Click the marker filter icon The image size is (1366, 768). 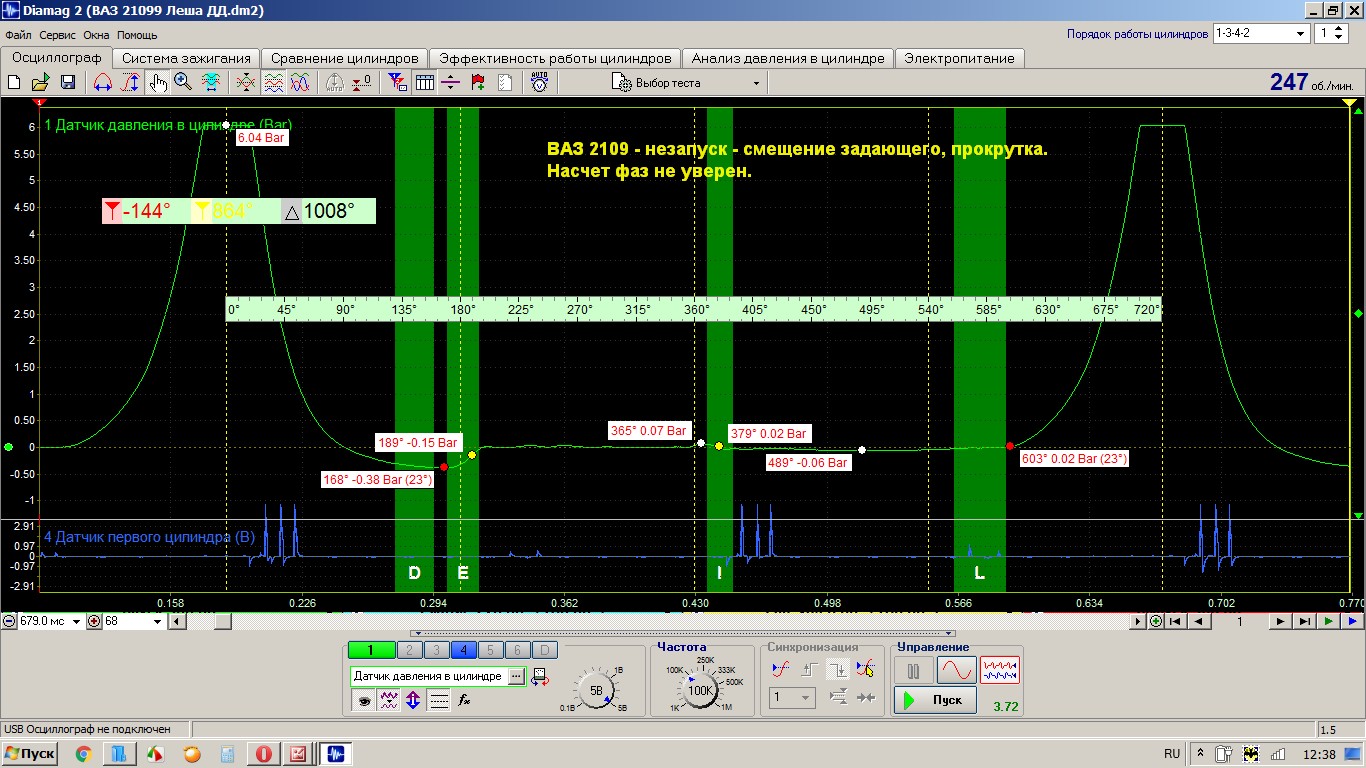(397, 83)
